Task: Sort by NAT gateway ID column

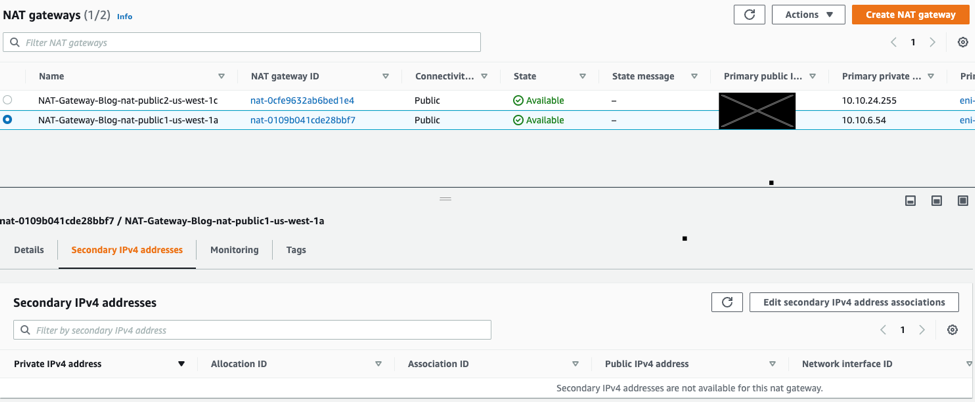Action: 385,77
